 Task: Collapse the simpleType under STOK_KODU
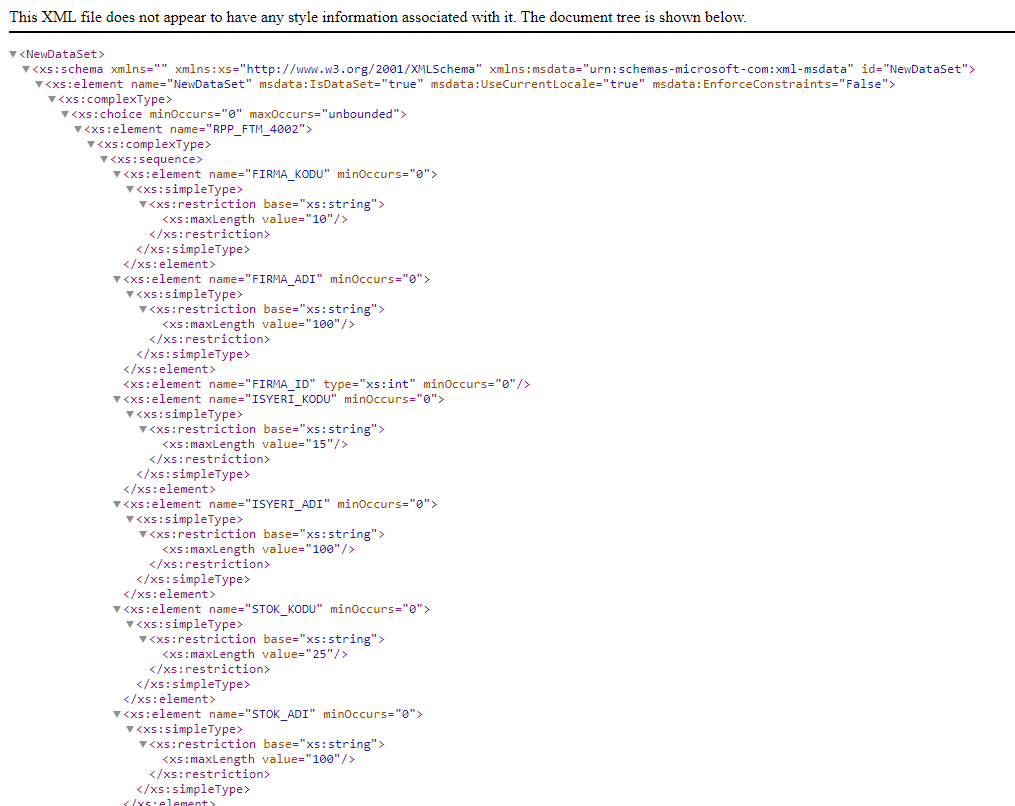[x=130, y=624]
